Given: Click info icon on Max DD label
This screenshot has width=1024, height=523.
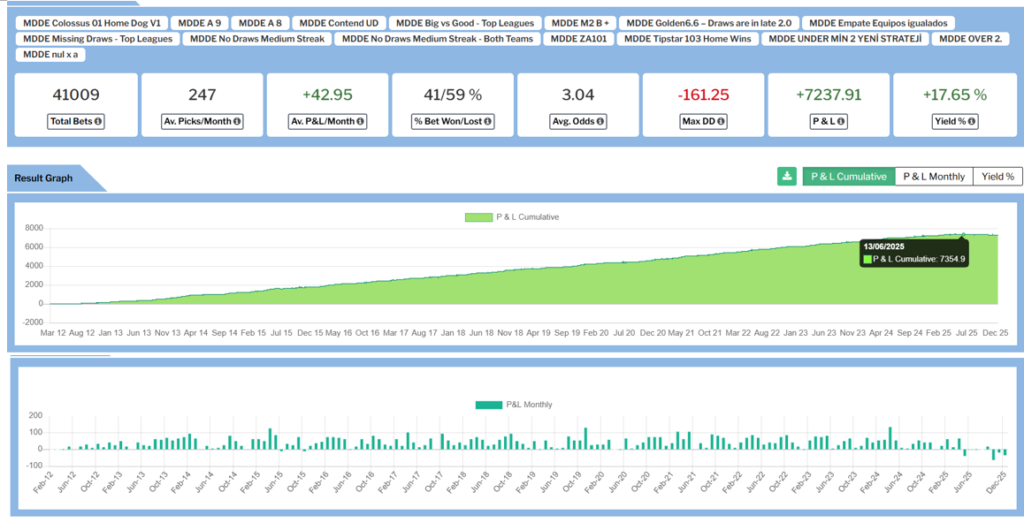Looking at the screenshot, I should 720,122.
